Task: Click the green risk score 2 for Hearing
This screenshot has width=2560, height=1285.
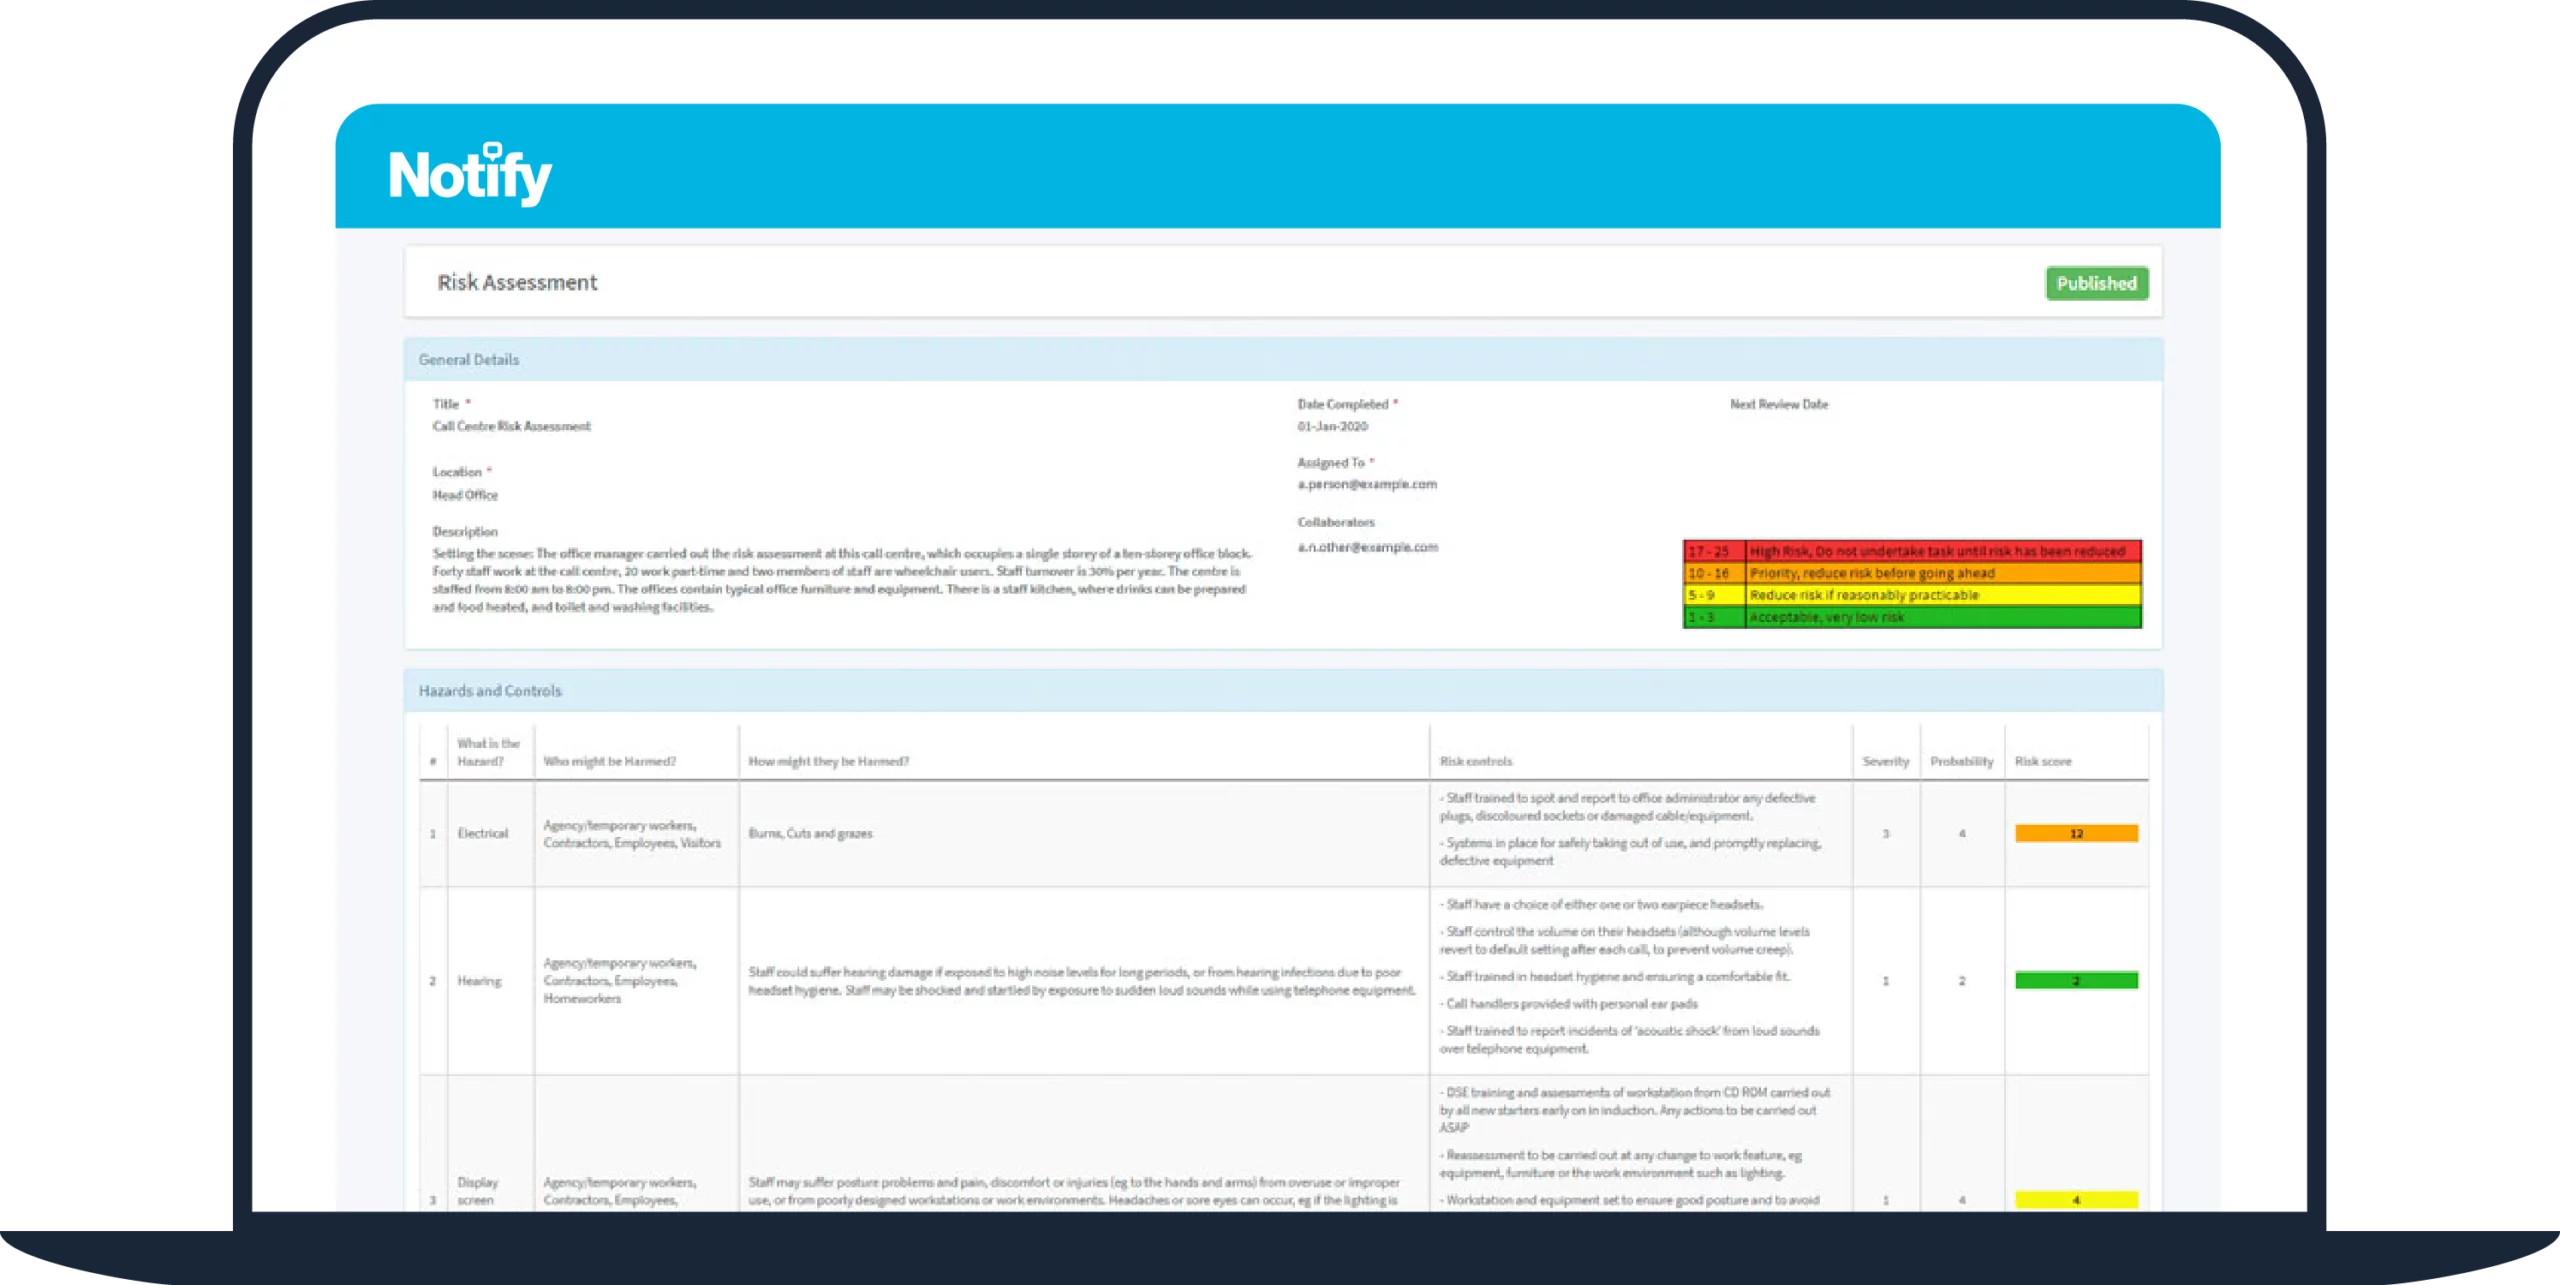Action: pyautogui.click(x=2076, y=981)
